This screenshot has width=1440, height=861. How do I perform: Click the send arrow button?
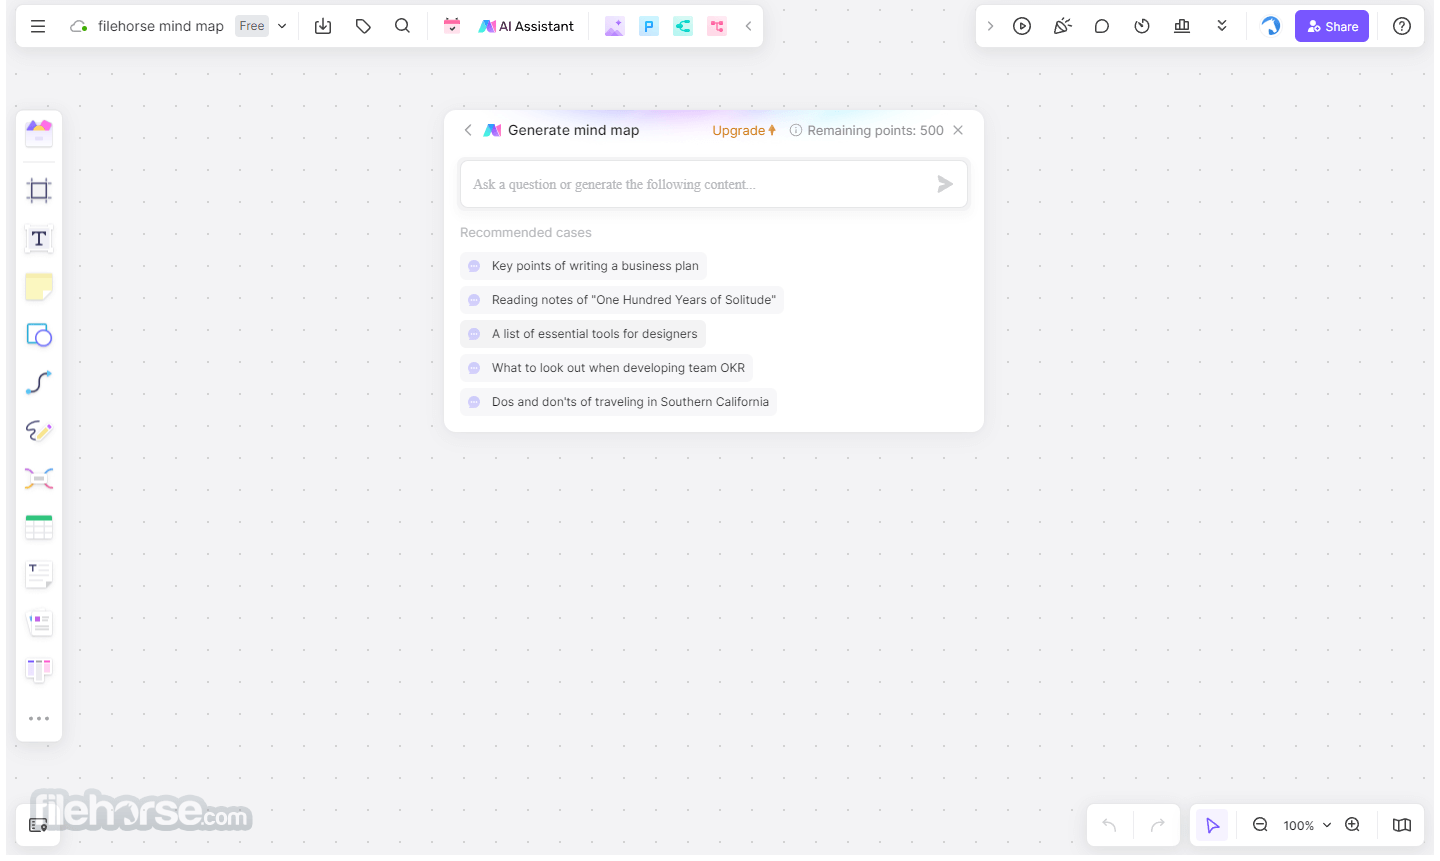click(x=945, y=184)
